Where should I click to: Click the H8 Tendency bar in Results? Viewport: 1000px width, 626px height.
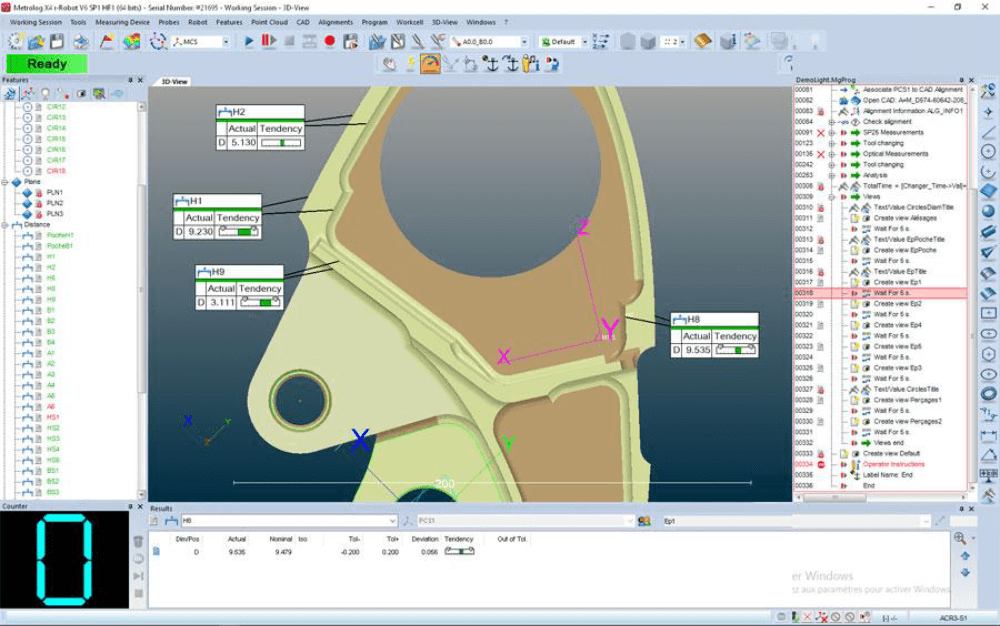pyautogui.click(x=459, y=551)
